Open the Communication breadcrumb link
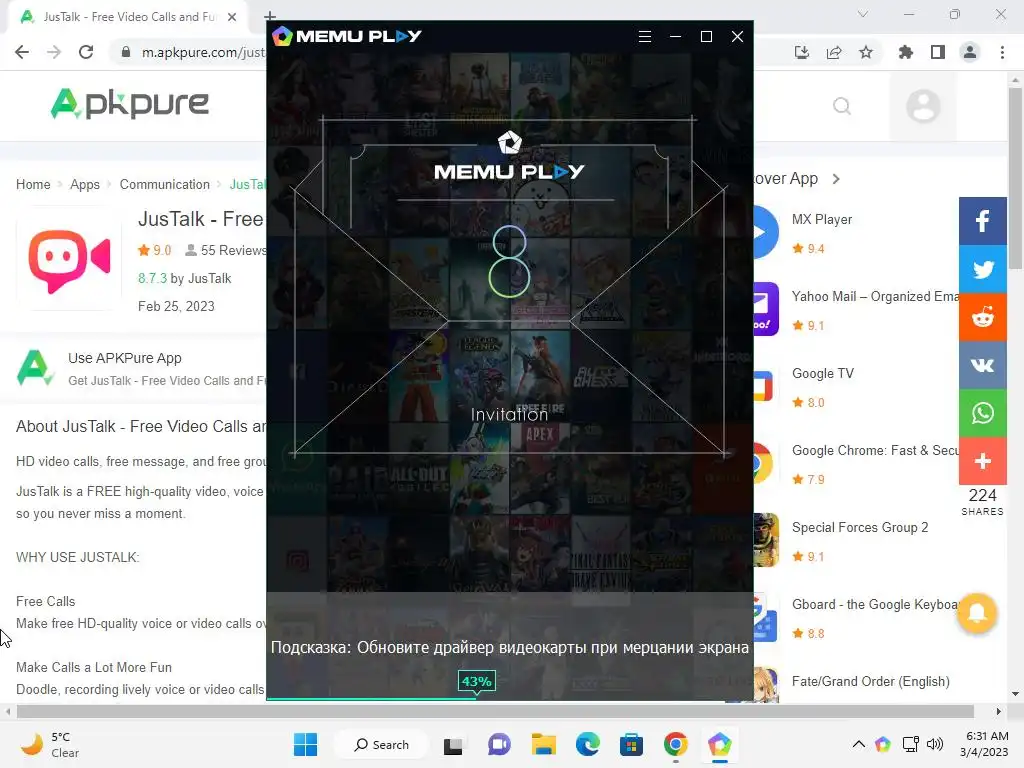The width and height of the screenshot is (1024, 768). (165, 184)
